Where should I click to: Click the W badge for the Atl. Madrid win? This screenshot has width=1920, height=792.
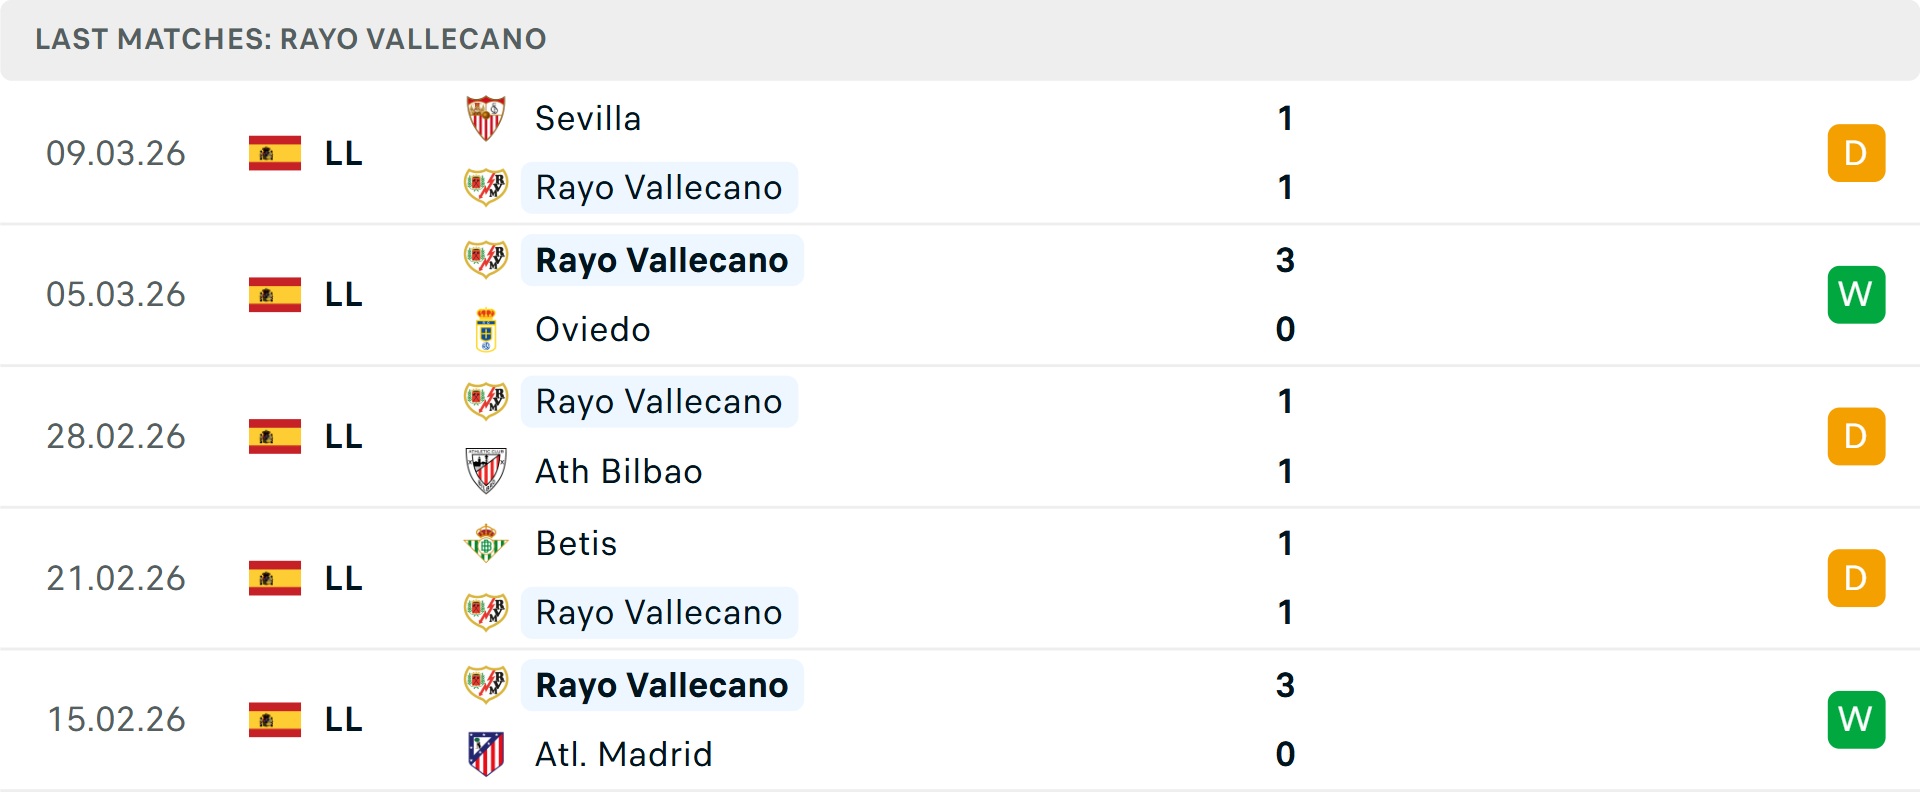1856,718
